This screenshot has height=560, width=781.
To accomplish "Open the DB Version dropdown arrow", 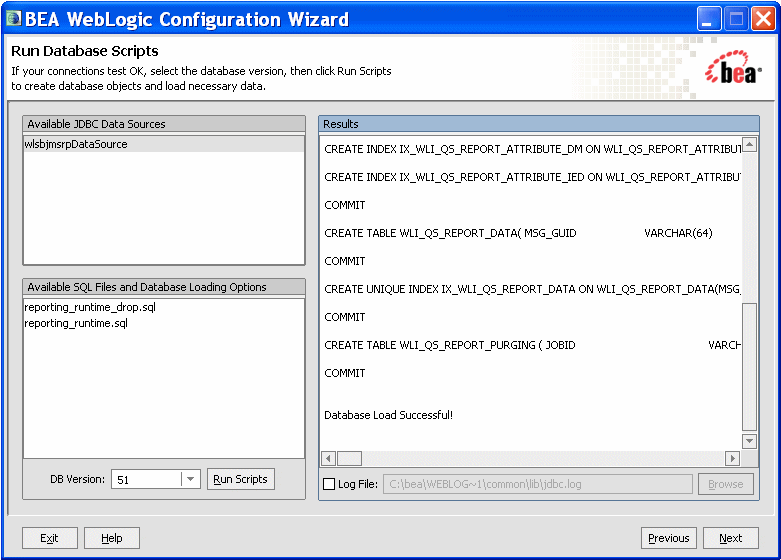I will pyautogui.click(x=190, y=480).
